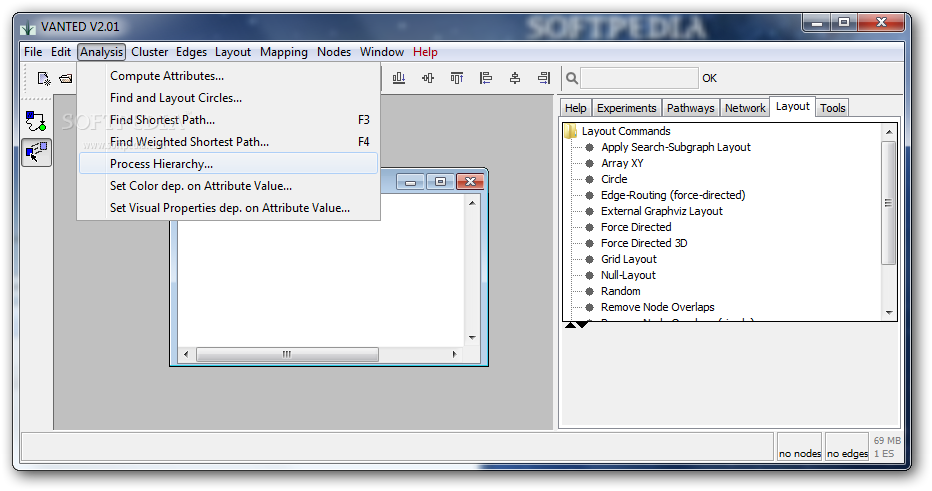Align nodes to left toolbar icon

(x=486, y=78)
